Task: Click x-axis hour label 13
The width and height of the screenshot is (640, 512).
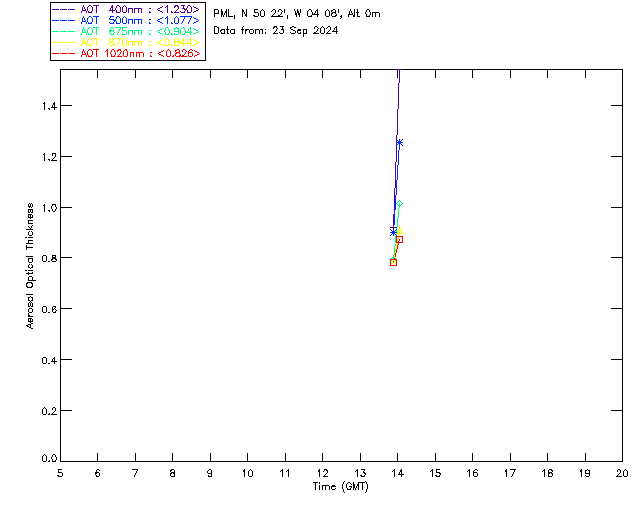Action: coord(360,473)
